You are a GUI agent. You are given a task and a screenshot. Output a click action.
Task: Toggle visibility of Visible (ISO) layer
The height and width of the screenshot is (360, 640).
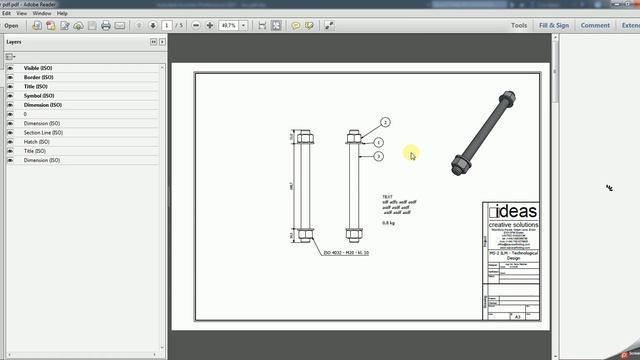[10, 68]
